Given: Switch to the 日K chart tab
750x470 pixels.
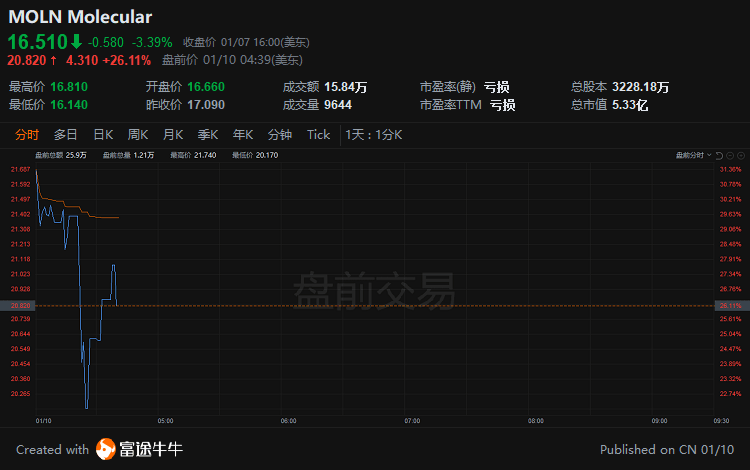Looking at the screenshot, I should [103, 135].
